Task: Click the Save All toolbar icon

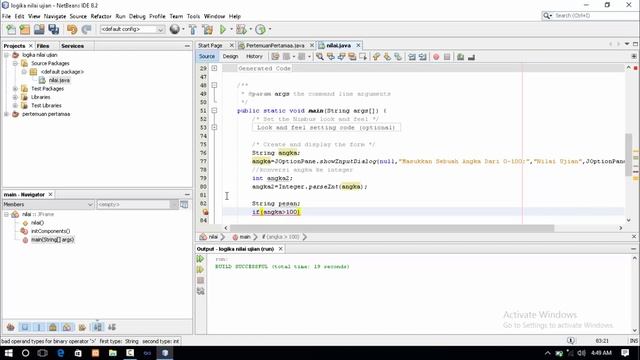Action: tap(53, 29)
